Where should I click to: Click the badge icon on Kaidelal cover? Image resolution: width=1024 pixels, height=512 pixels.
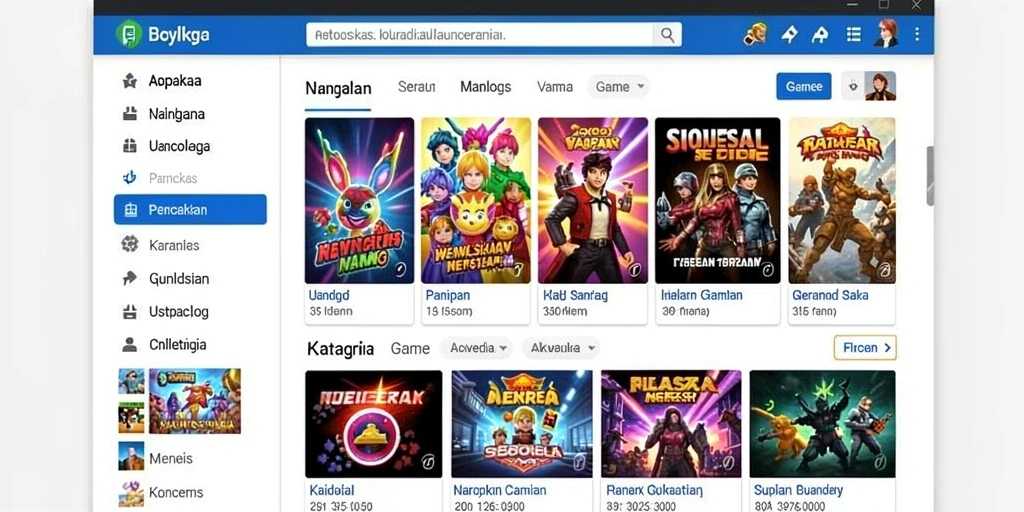(428, 462)
